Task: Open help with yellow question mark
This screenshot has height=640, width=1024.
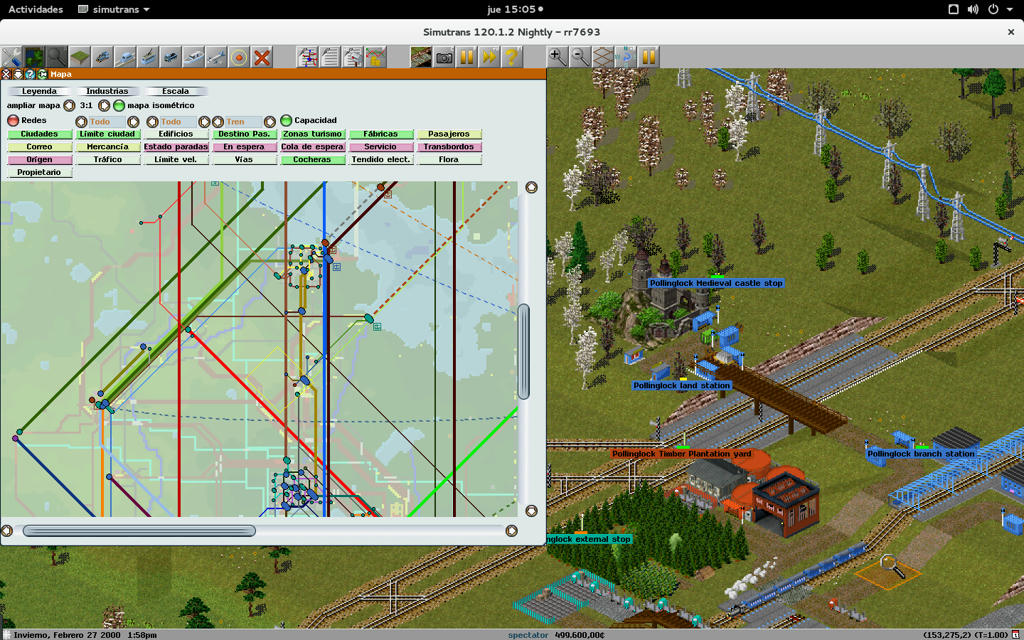Action: point(513,57)
